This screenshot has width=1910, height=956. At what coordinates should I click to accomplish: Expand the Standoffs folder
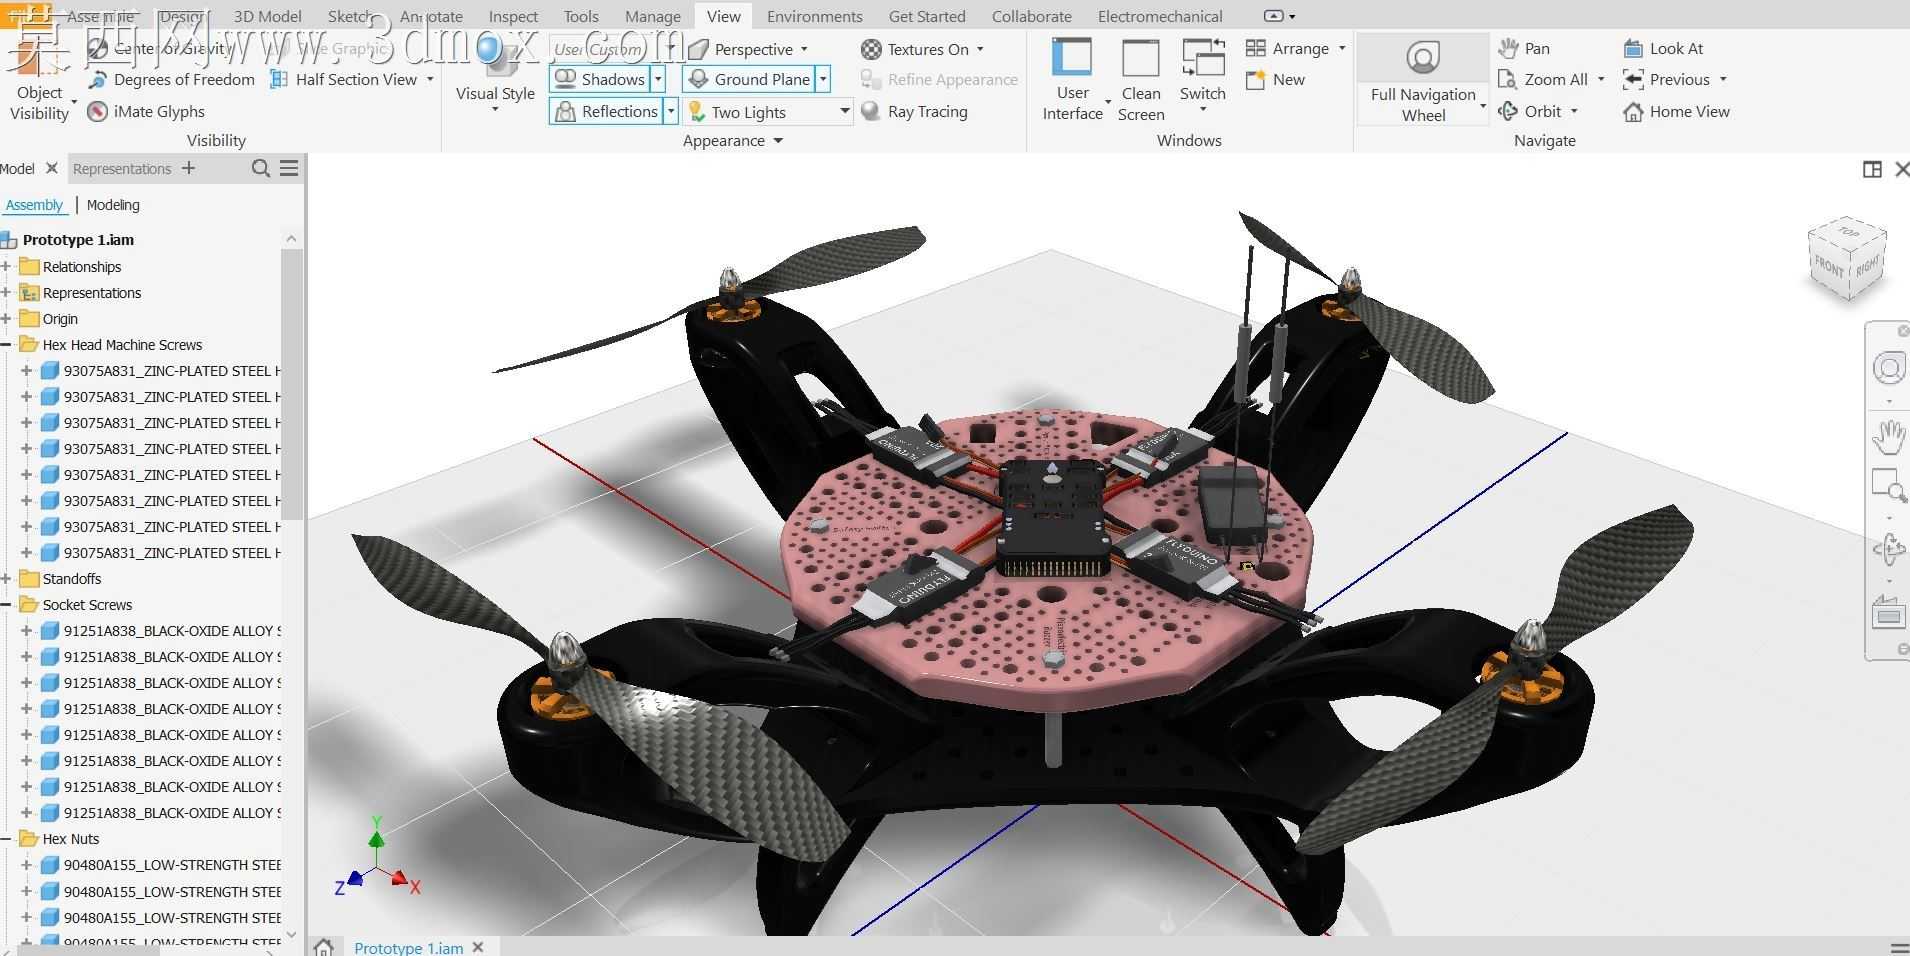point(6,579)
